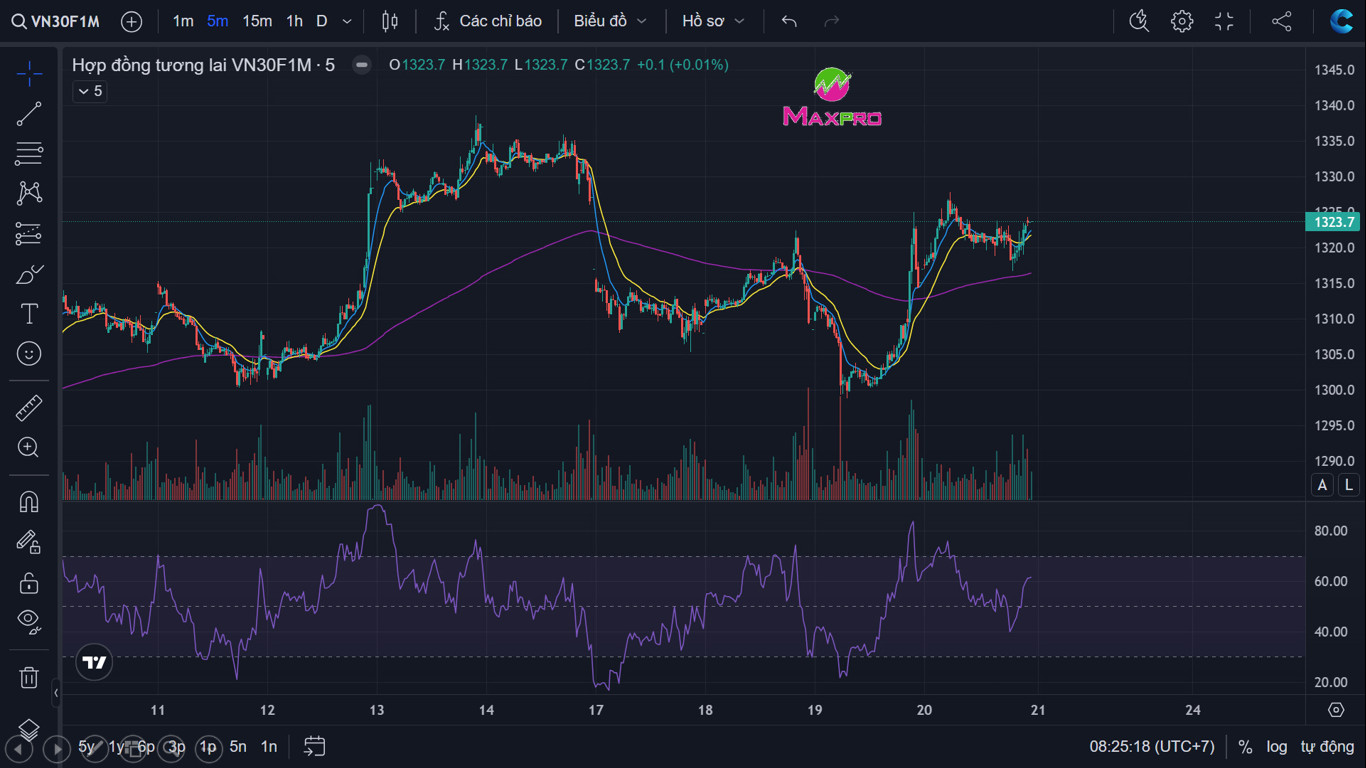Open chart settings gear icon
The width and height of the screenshot is (1366, 768).
1182,21
